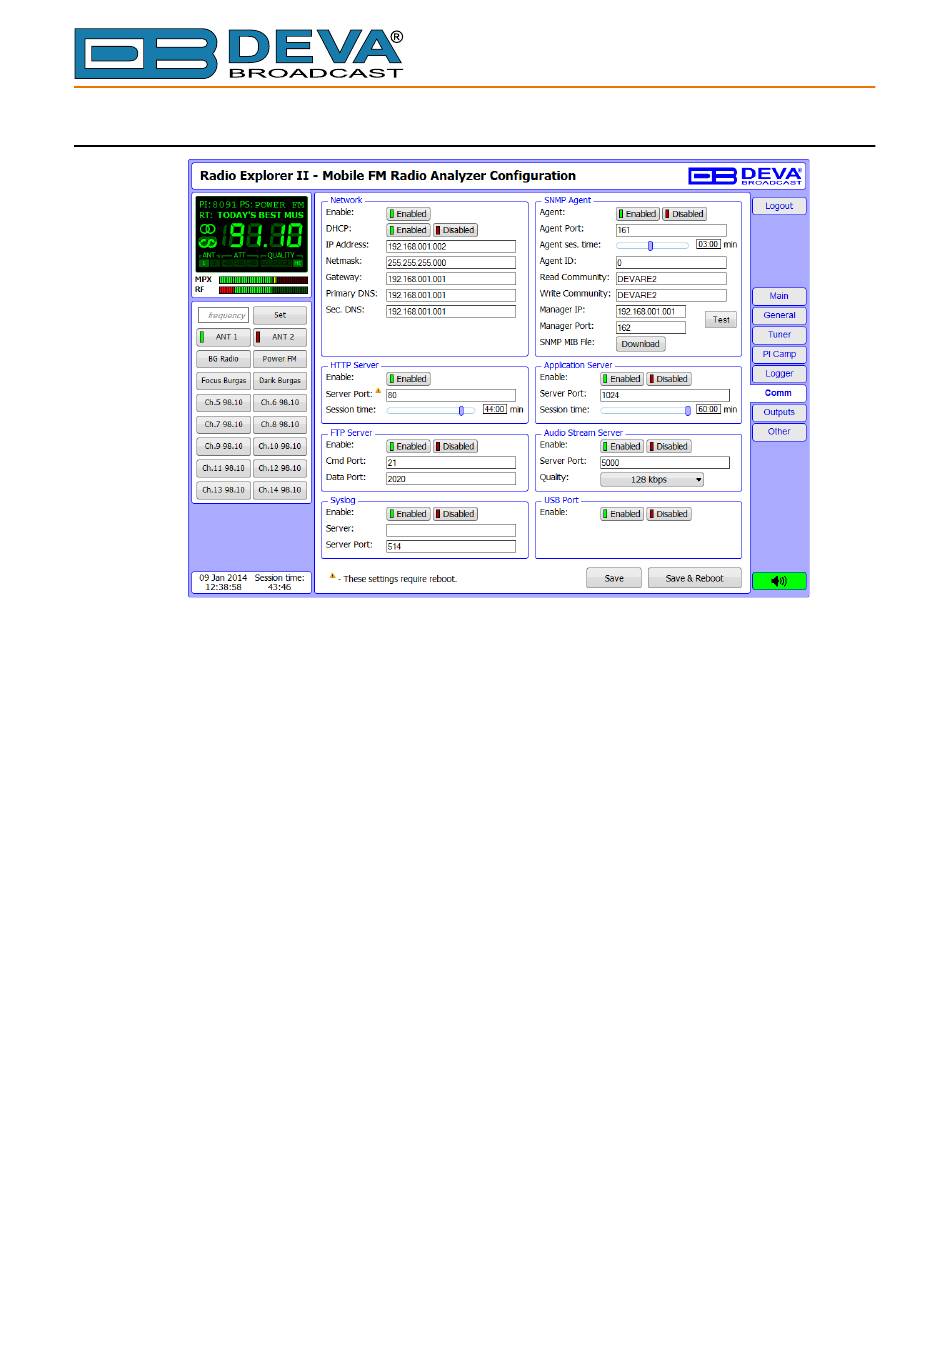Select the Comm tab

point(778,393)
